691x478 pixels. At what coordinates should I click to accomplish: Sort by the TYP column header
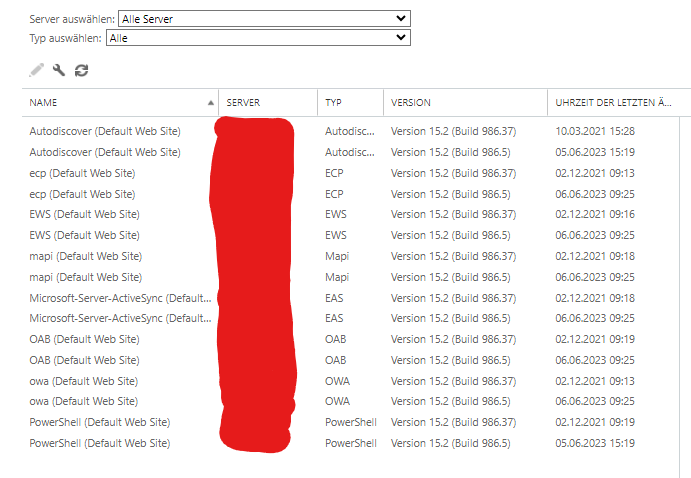coord(350,103)
